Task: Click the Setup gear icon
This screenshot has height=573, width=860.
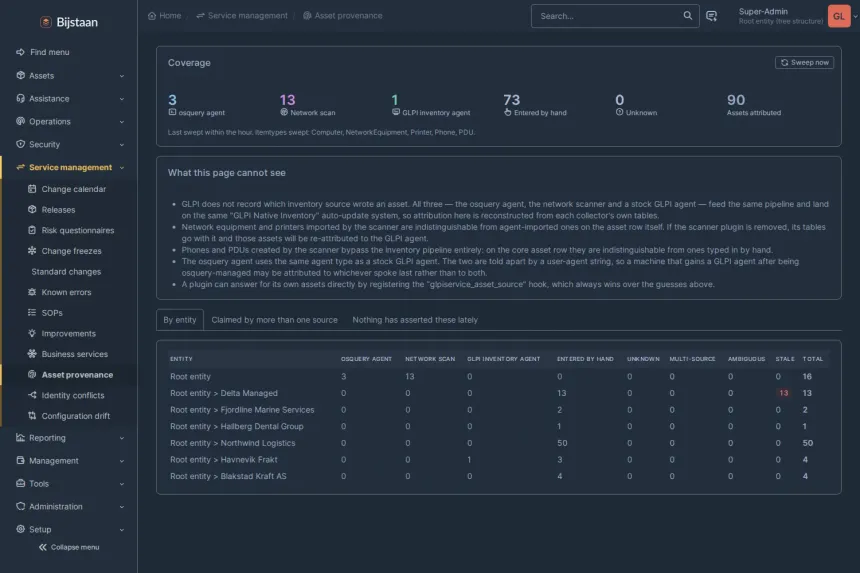Action: coord(21,529)
